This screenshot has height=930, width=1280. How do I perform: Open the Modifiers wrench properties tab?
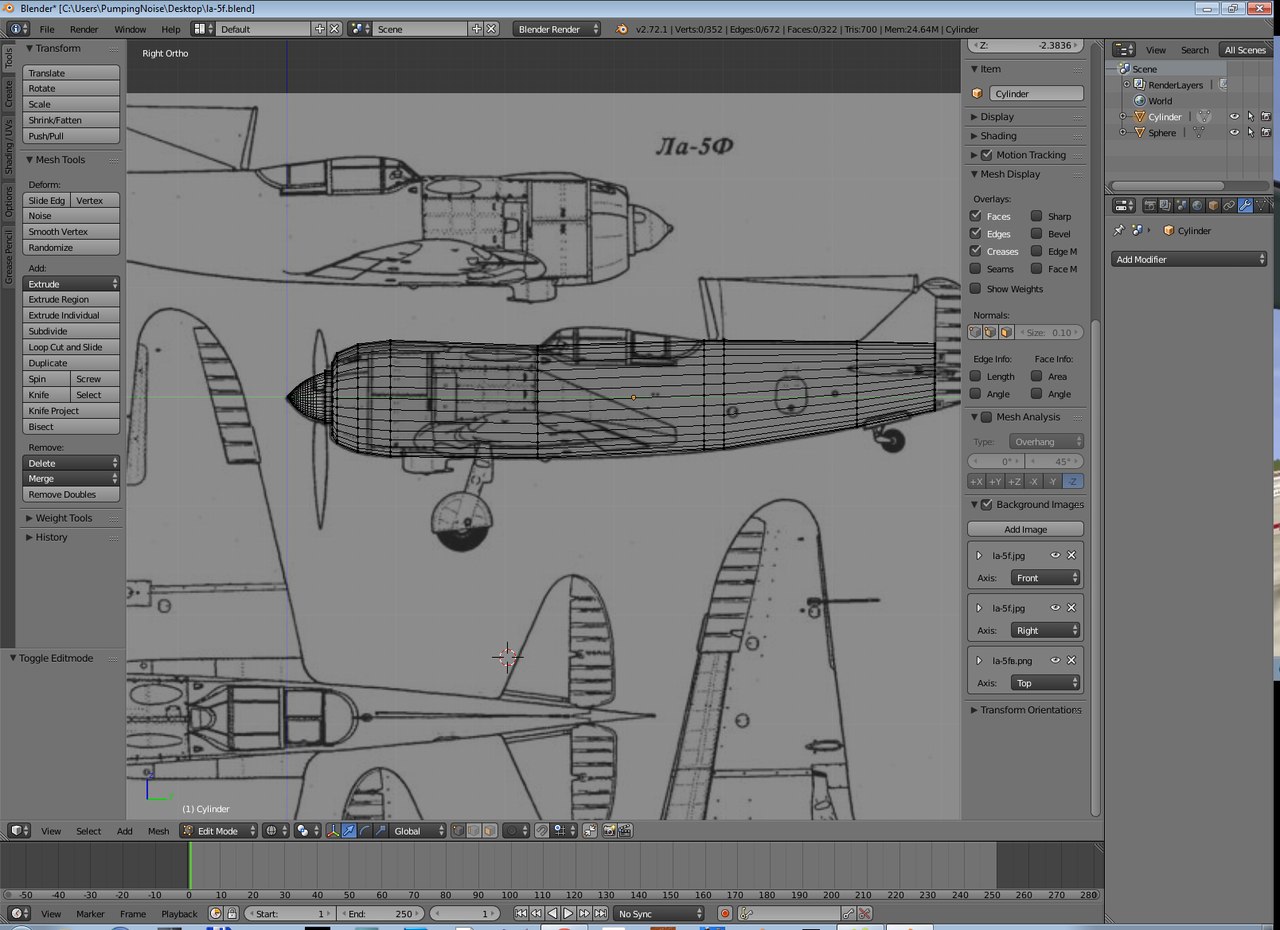point(1245,205)
